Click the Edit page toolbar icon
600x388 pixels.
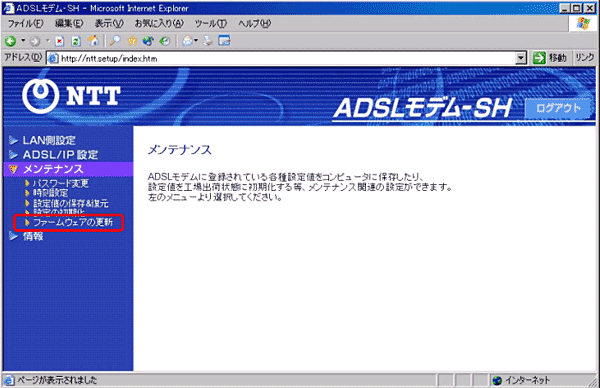point(224,41)
